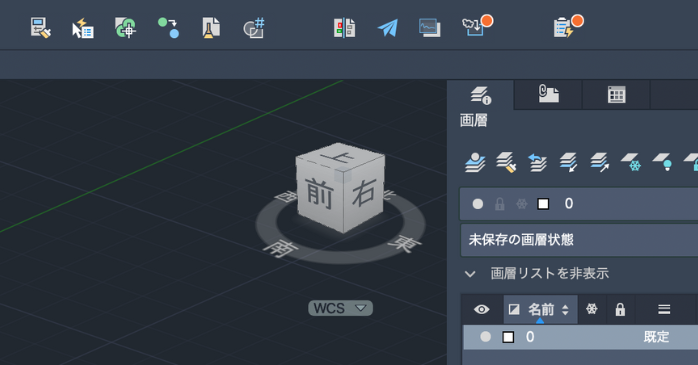Click white color swatch in current layer dropdown

[x=543, y=204]
